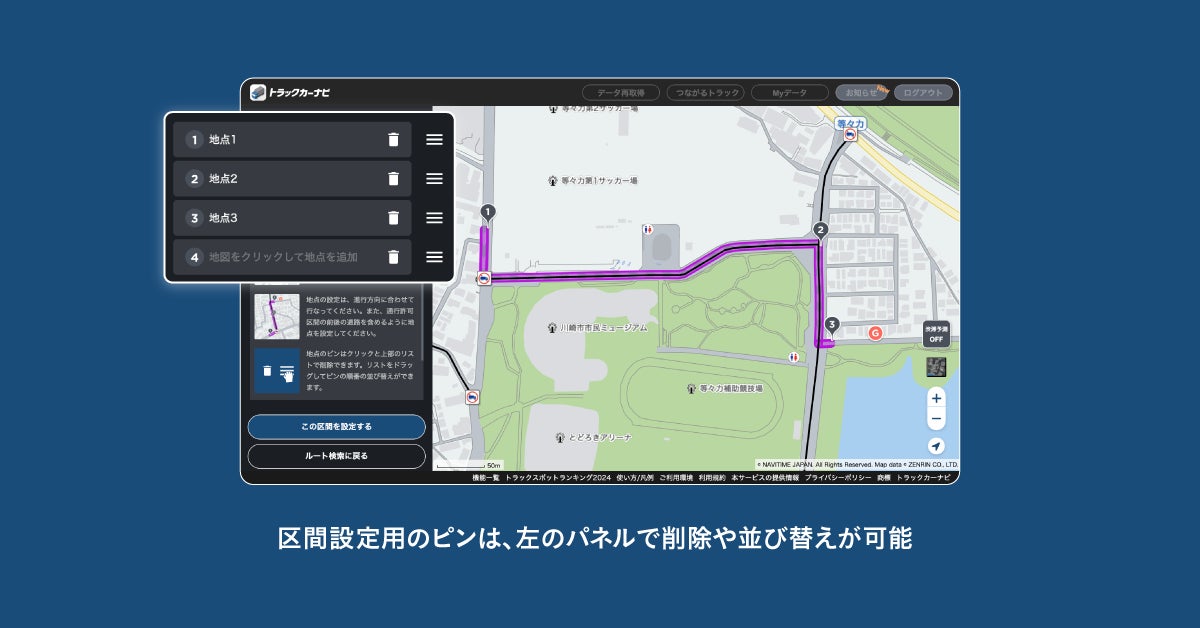Grab the reorder handle for 地点1
Screen dimensions: 1200x628
434,140
